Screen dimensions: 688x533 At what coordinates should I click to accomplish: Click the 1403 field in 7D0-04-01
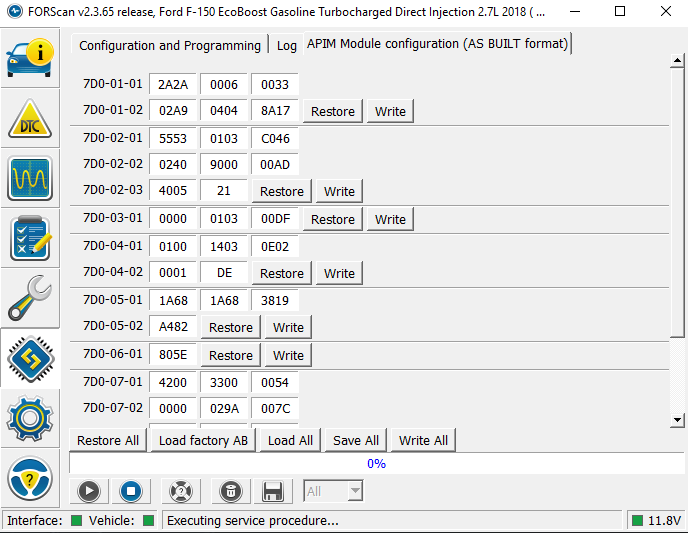click(x=224, y=246)
